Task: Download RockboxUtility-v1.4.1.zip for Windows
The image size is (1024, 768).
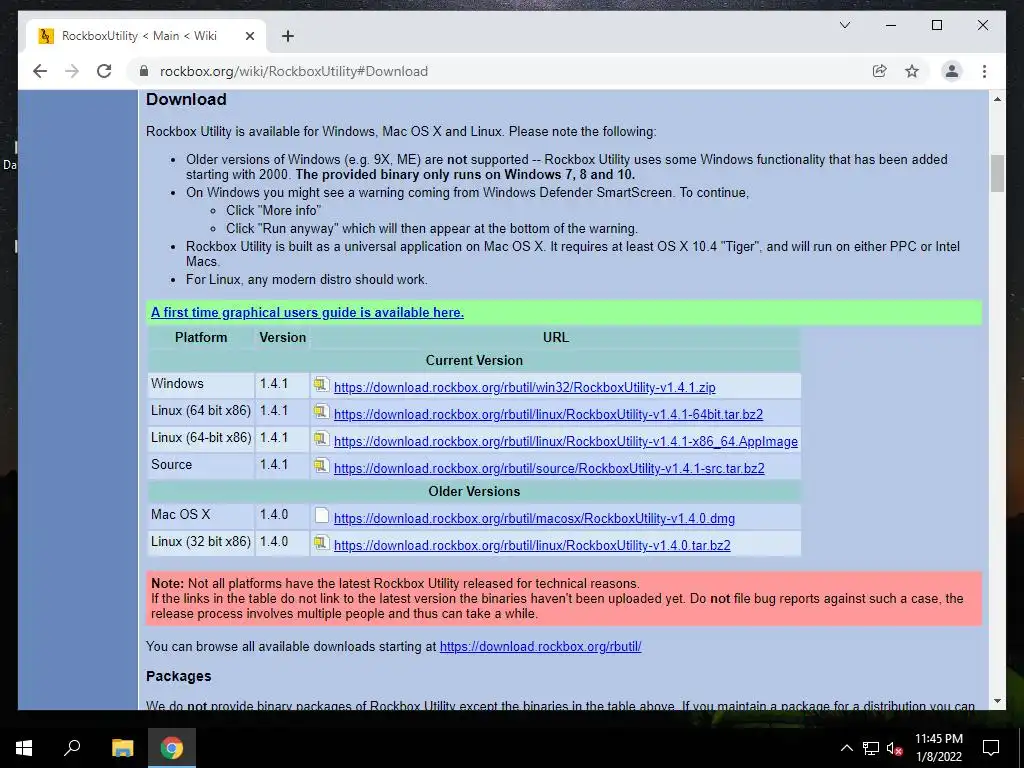Action: (524, 387)
